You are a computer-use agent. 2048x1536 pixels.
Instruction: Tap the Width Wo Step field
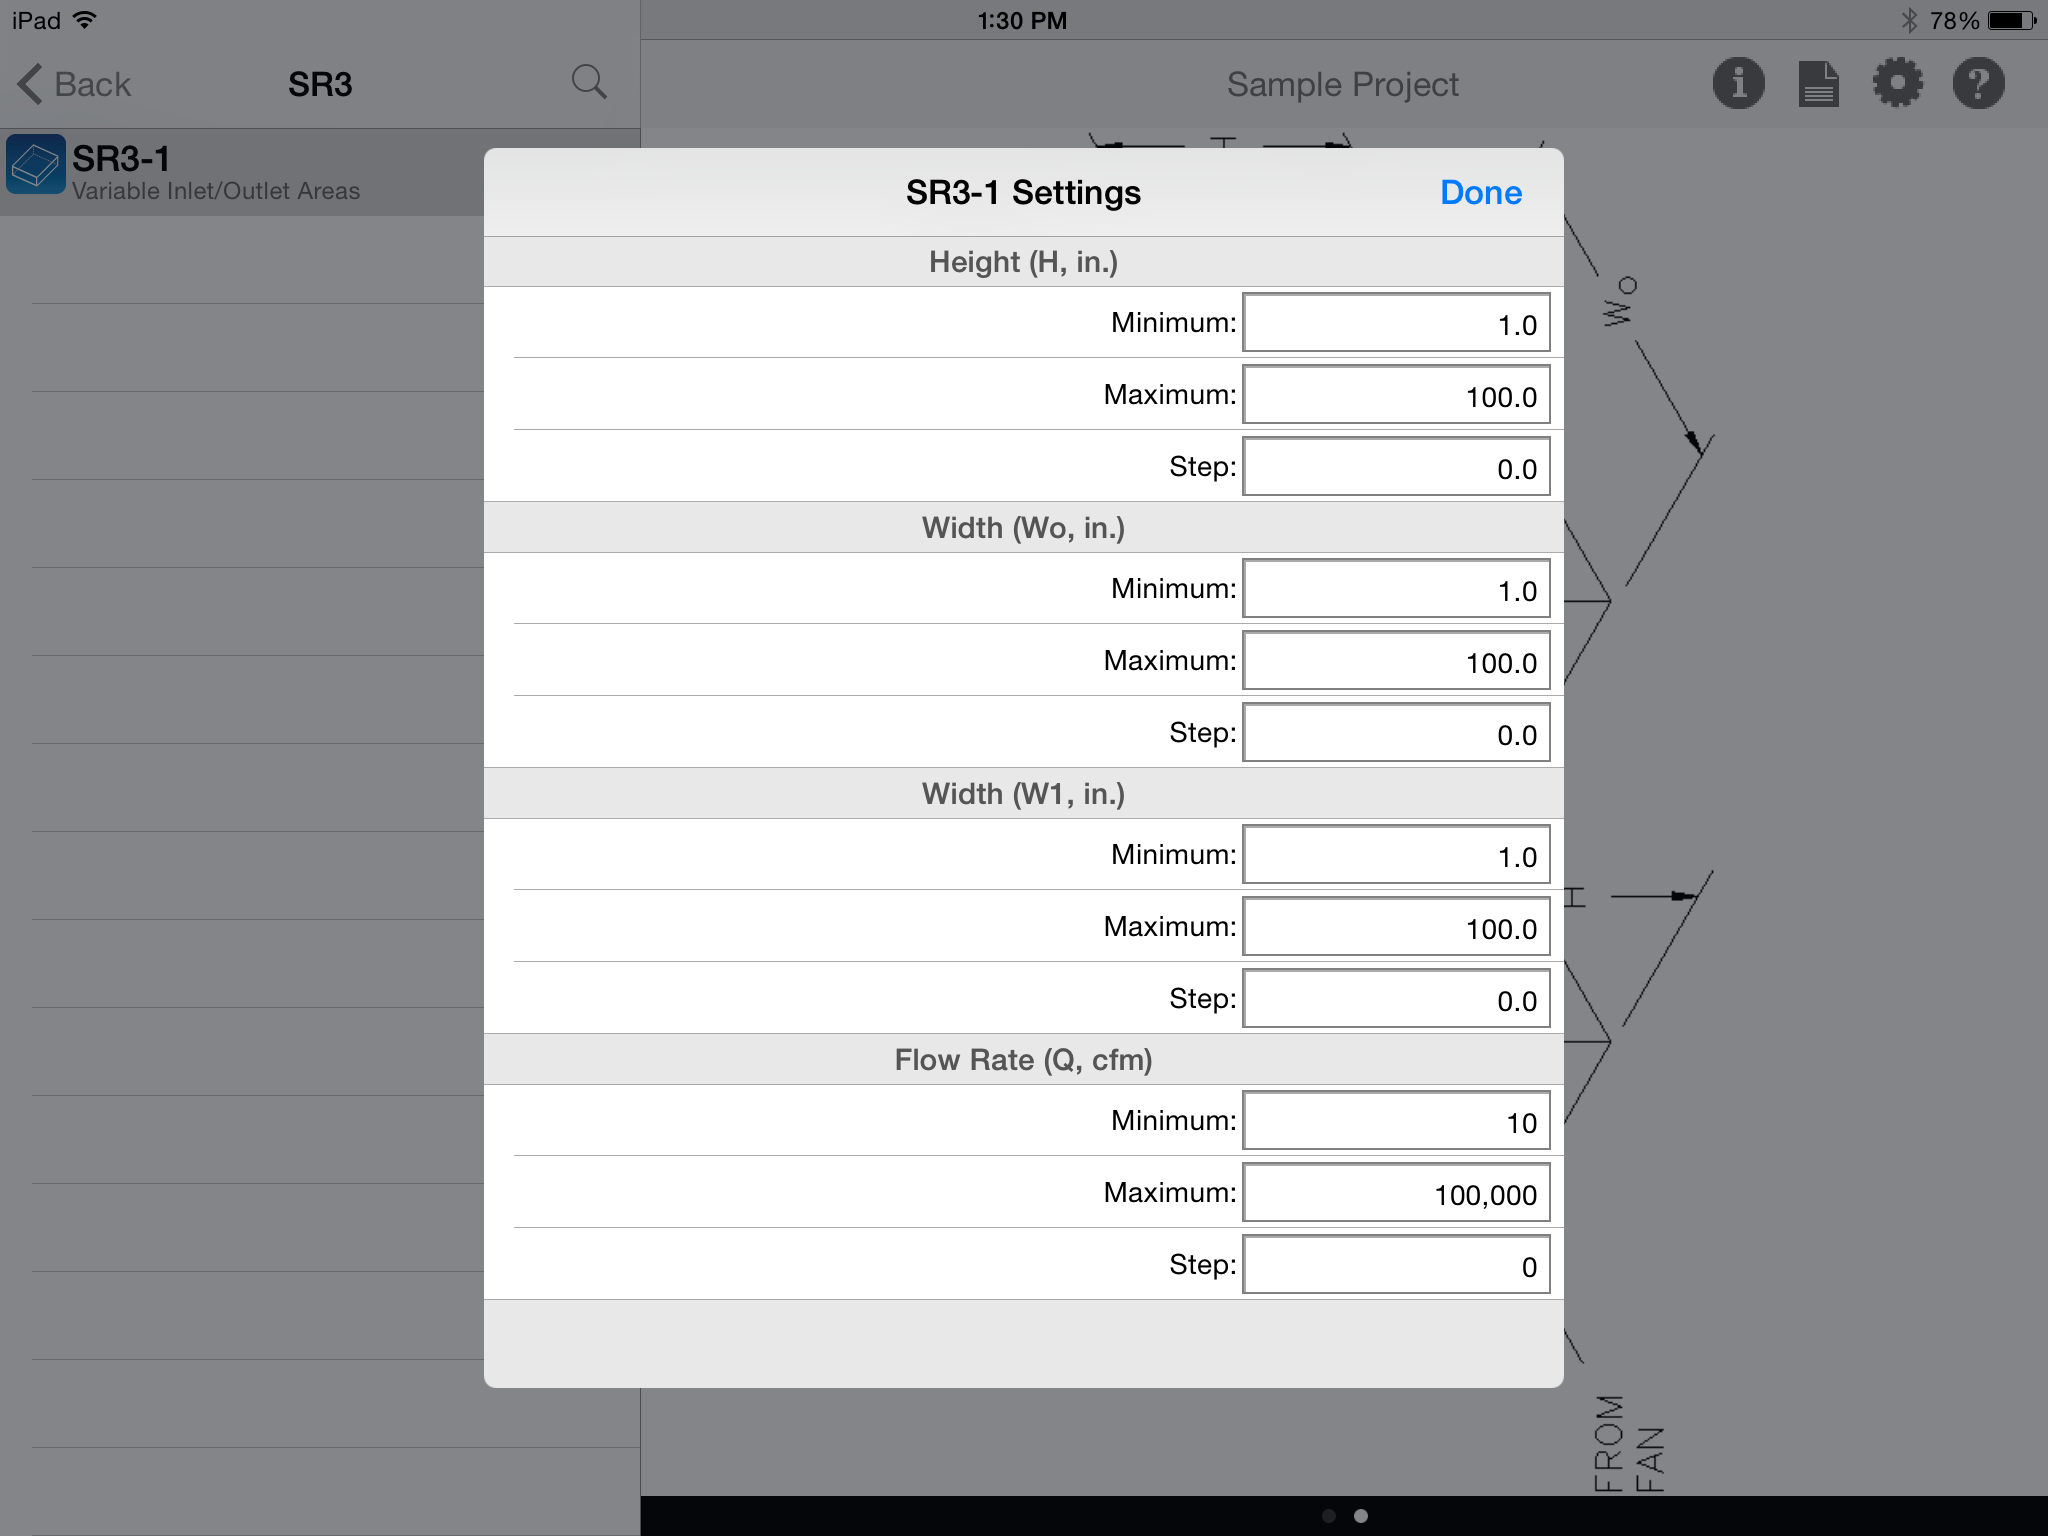1396,733
